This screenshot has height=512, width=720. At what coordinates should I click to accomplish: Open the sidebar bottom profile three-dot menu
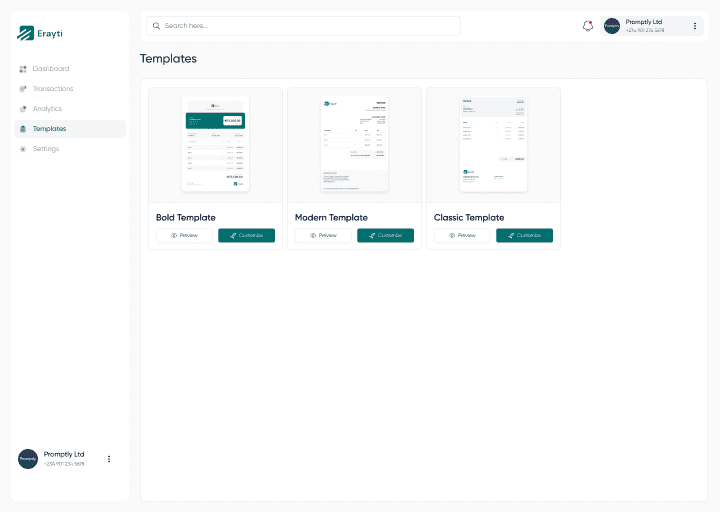(x=109, y=459)
